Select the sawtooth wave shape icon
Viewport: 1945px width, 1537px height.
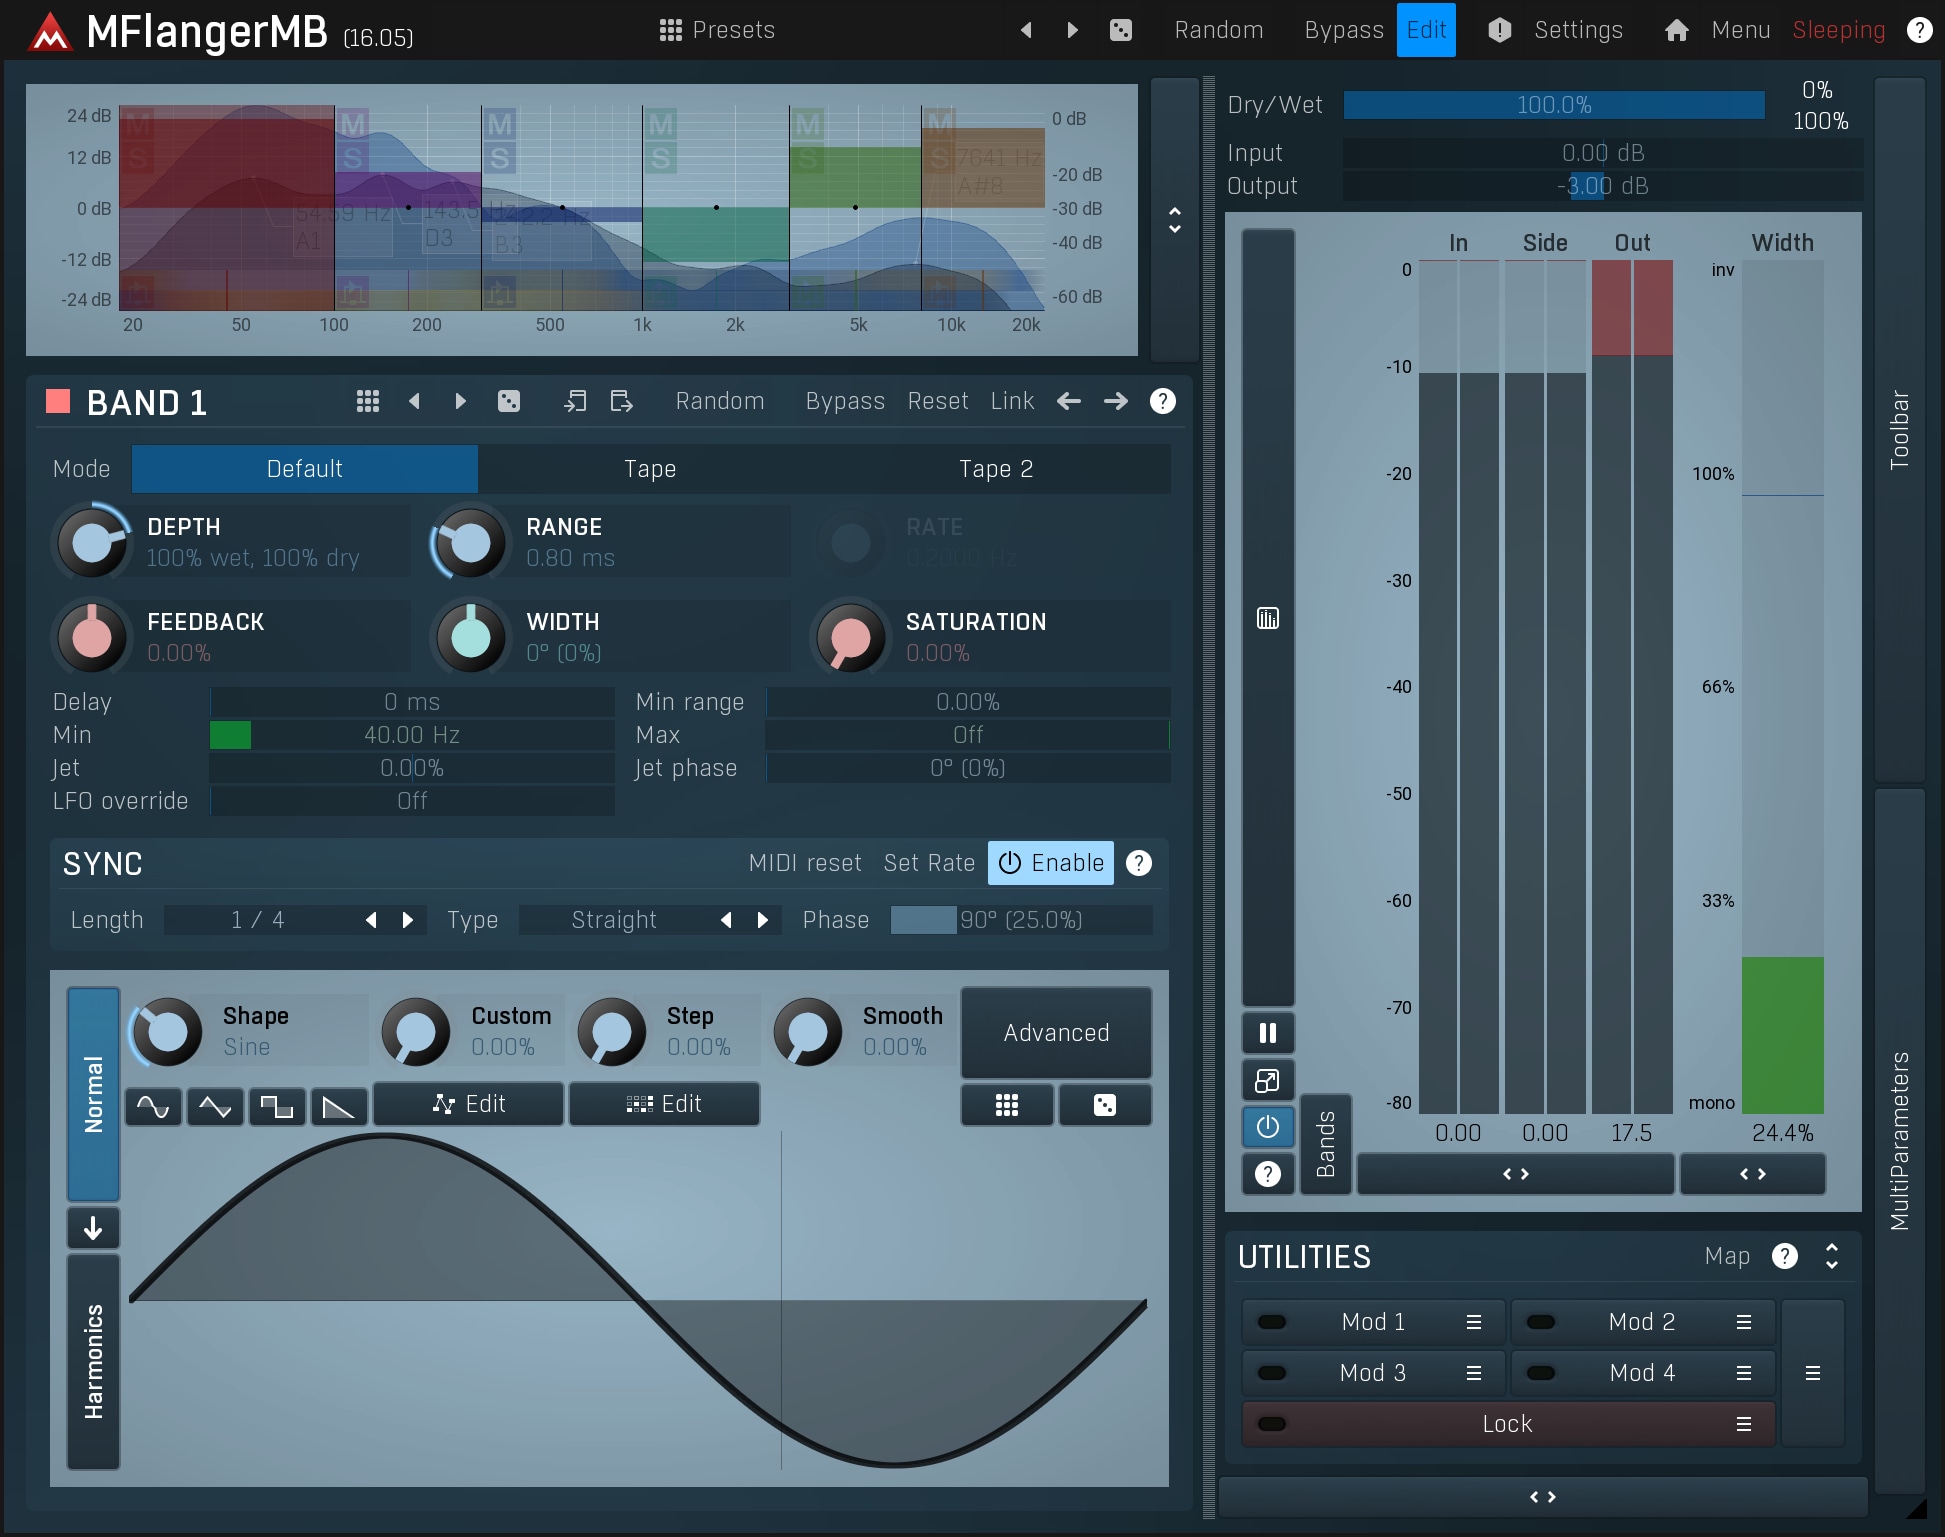339,1106
